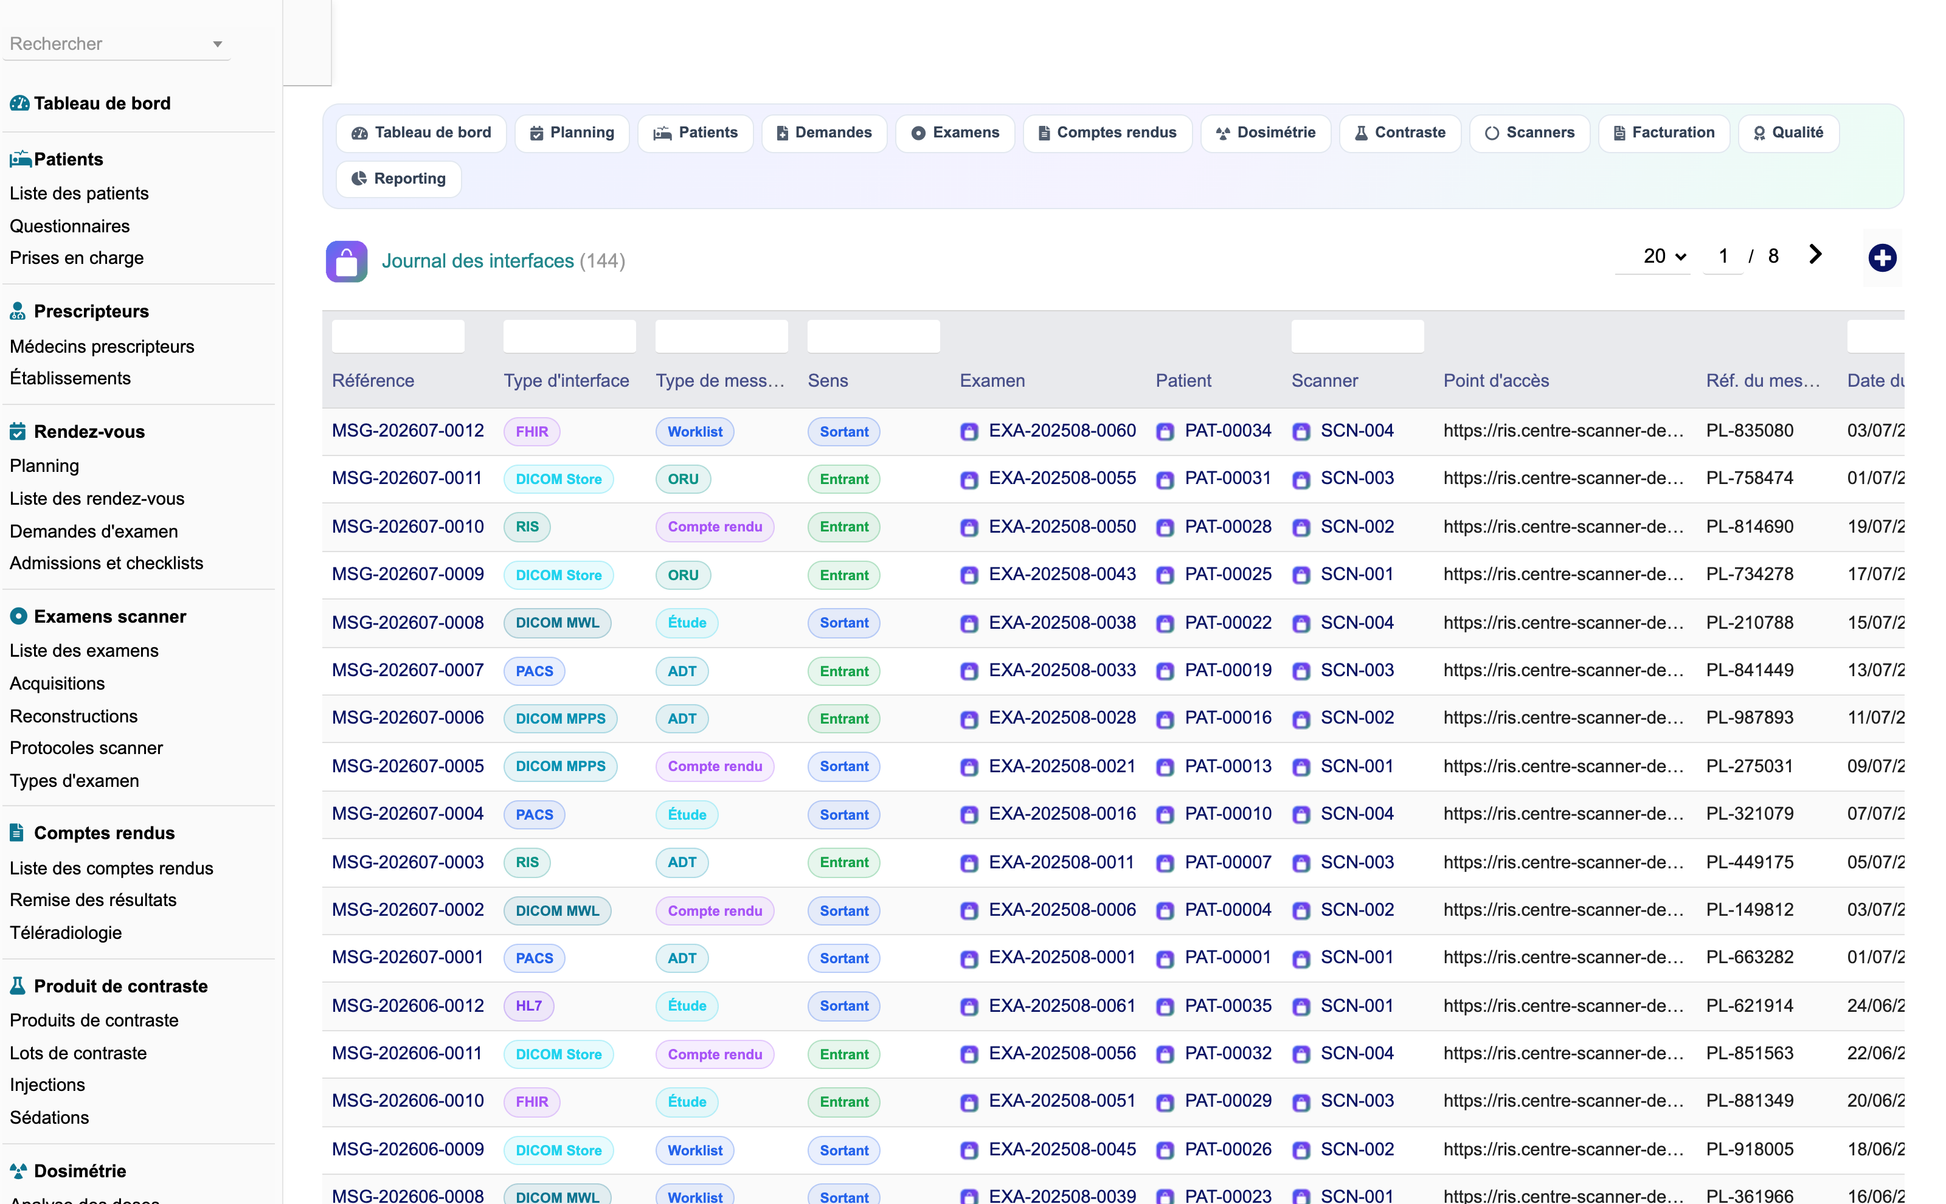Click the Sens column filter field
Viewport: 1946px width, 1204px height.
point(874,336)
